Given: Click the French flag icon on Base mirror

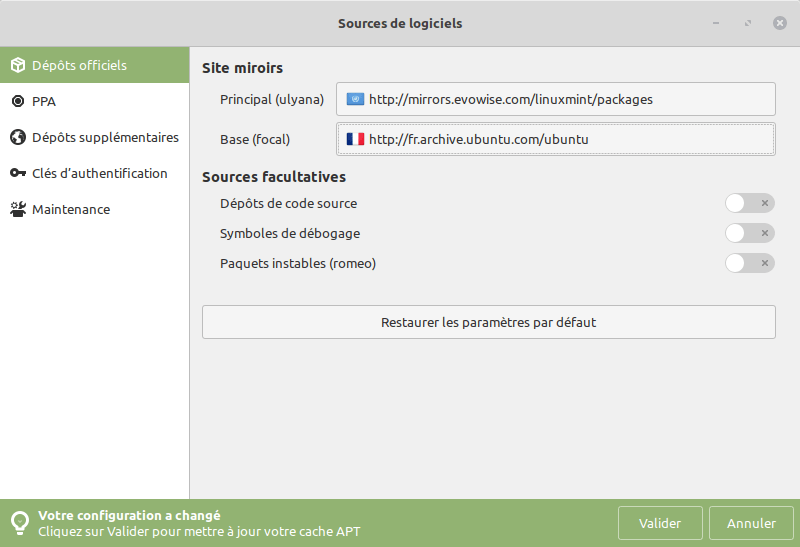Looking at the screenshot, I should point(355,139).
